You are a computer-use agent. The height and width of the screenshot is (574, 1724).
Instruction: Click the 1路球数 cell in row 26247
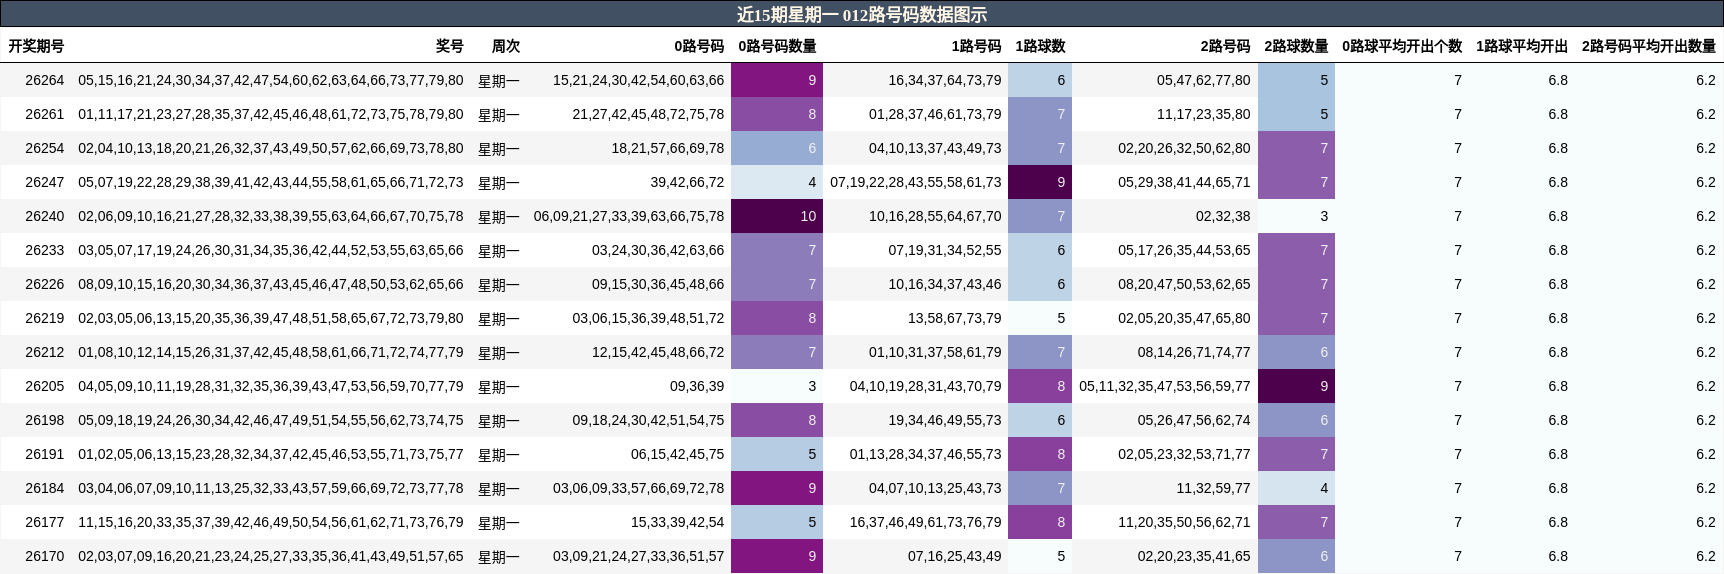(x=1040, y=182)
